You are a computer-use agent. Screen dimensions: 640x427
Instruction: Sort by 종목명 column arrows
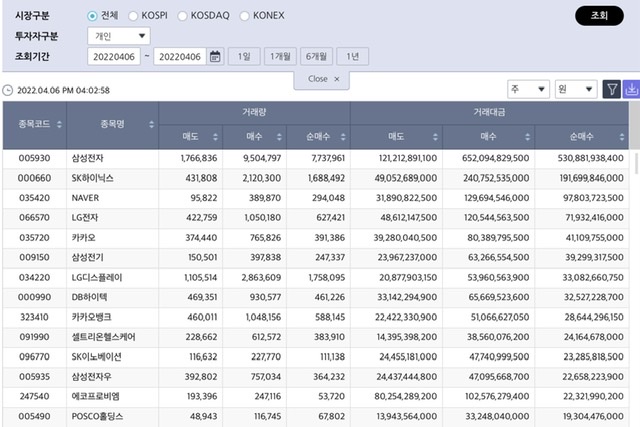[151, 125]
